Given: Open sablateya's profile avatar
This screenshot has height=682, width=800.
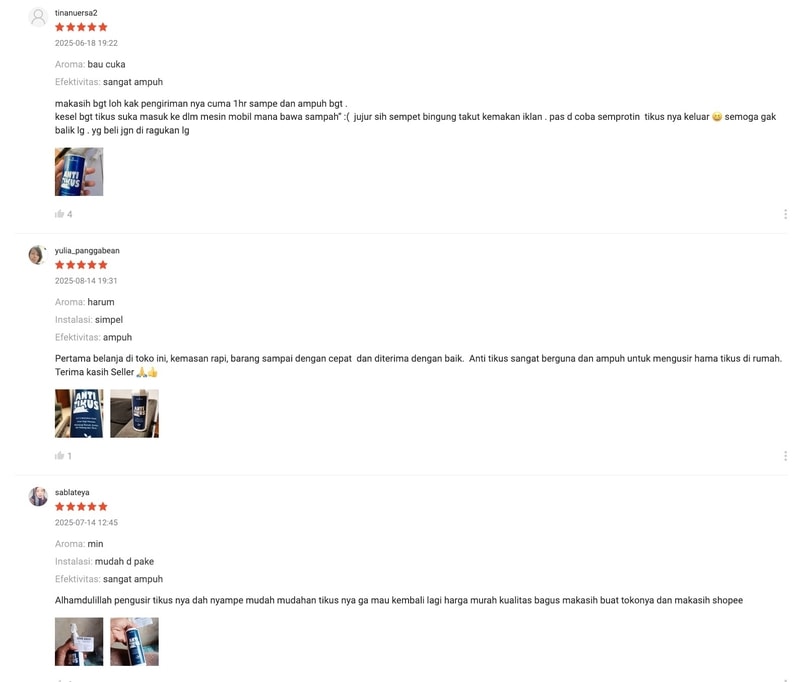Looking at the screenshot, I should coord(38,496).
